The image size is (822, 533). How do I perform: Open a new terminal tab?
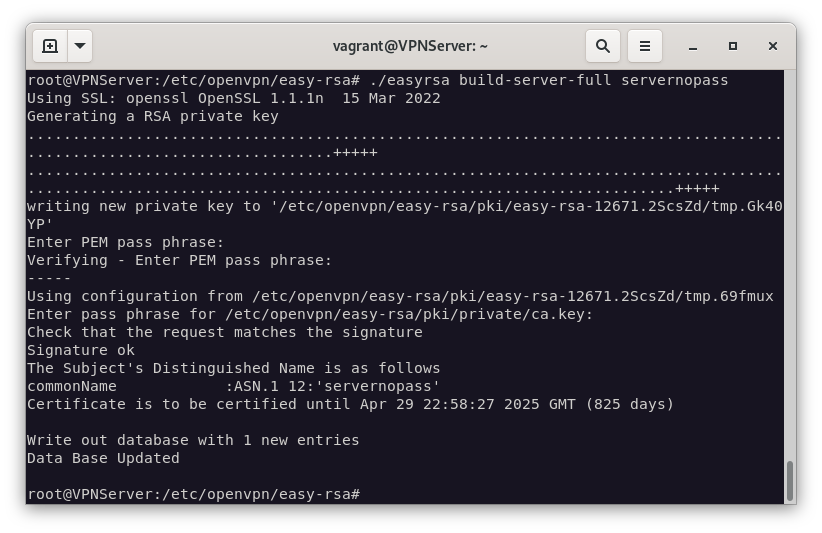pos(50,46)
